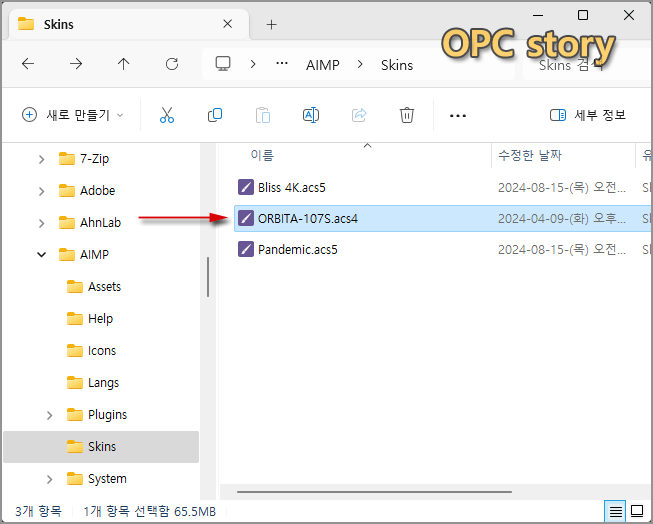Close the Skins tab

[x=227, y=24]
